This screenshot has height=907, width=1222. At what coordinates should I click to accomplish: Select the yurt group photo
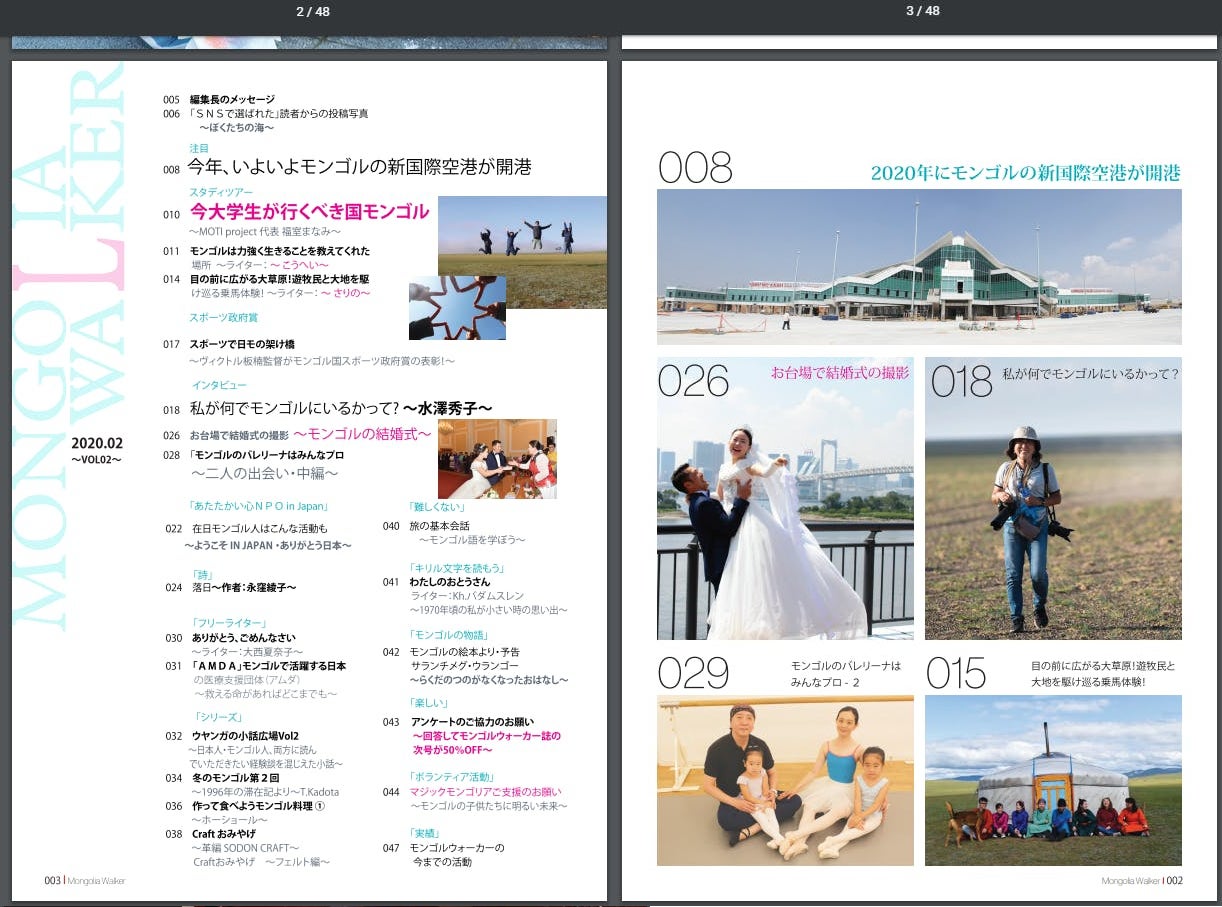click(1052, 780)
